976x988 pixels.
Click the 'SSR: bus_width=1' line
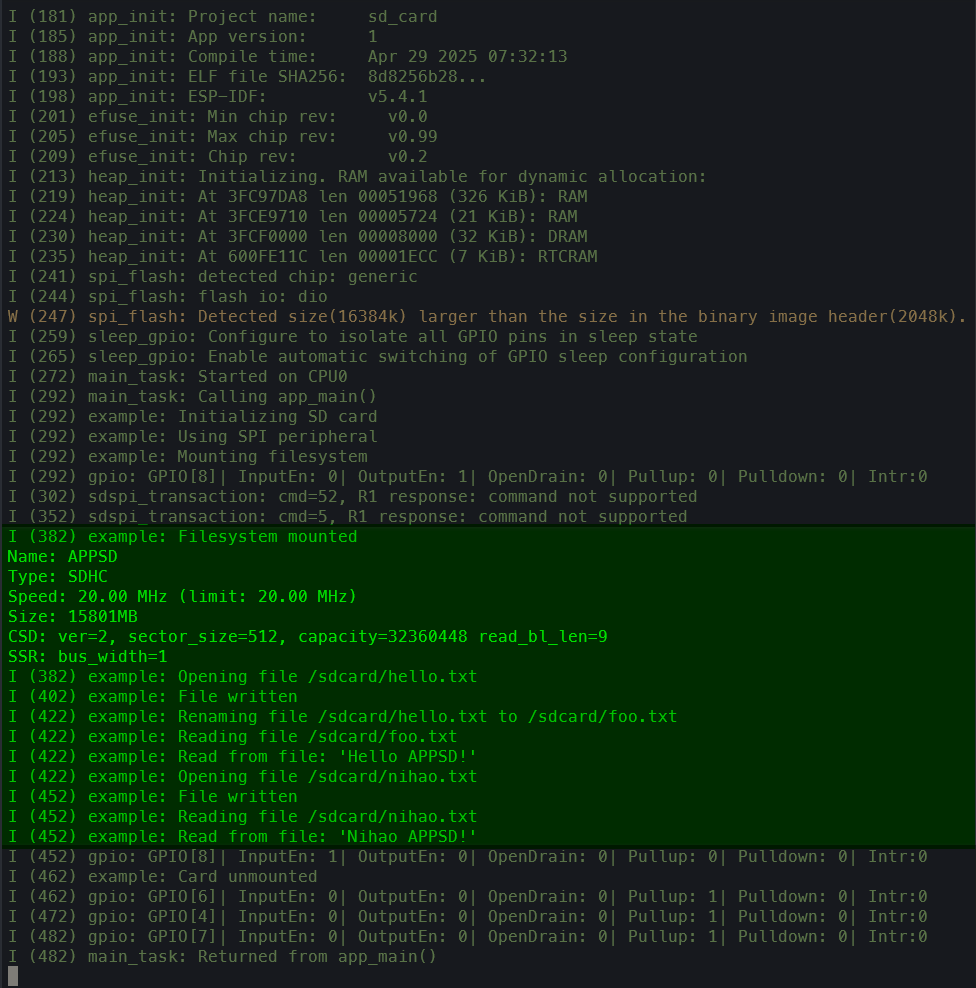[88, 657]
